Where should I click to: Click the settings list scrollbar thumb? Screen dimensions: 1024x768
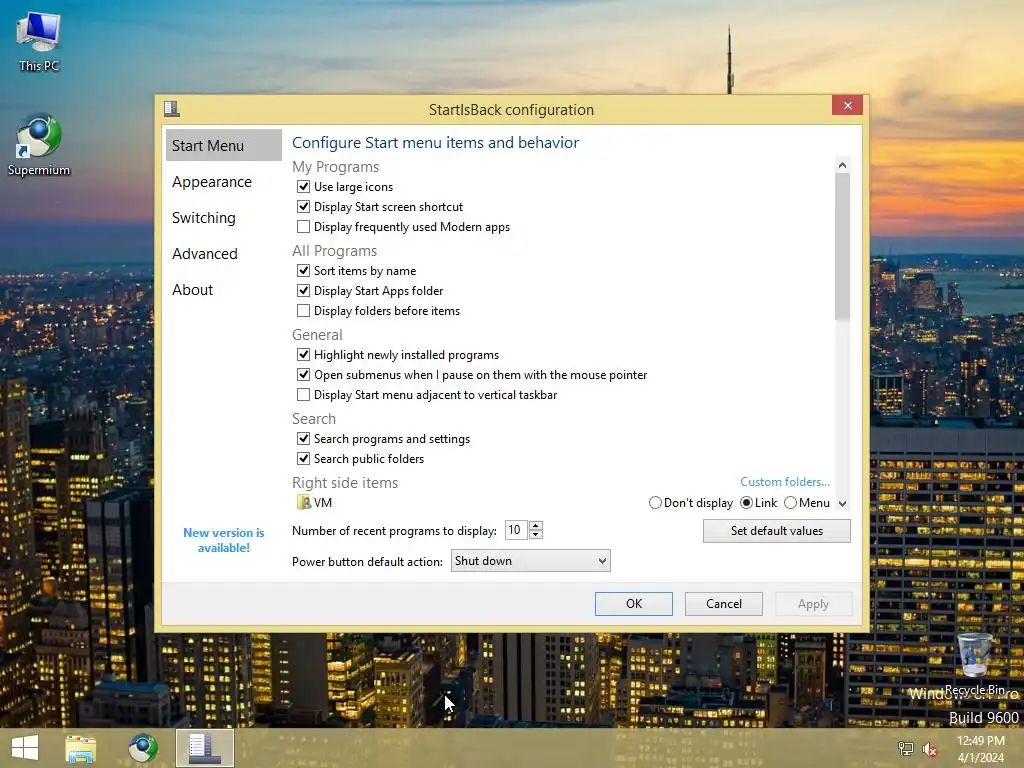[x=842, y=247]
